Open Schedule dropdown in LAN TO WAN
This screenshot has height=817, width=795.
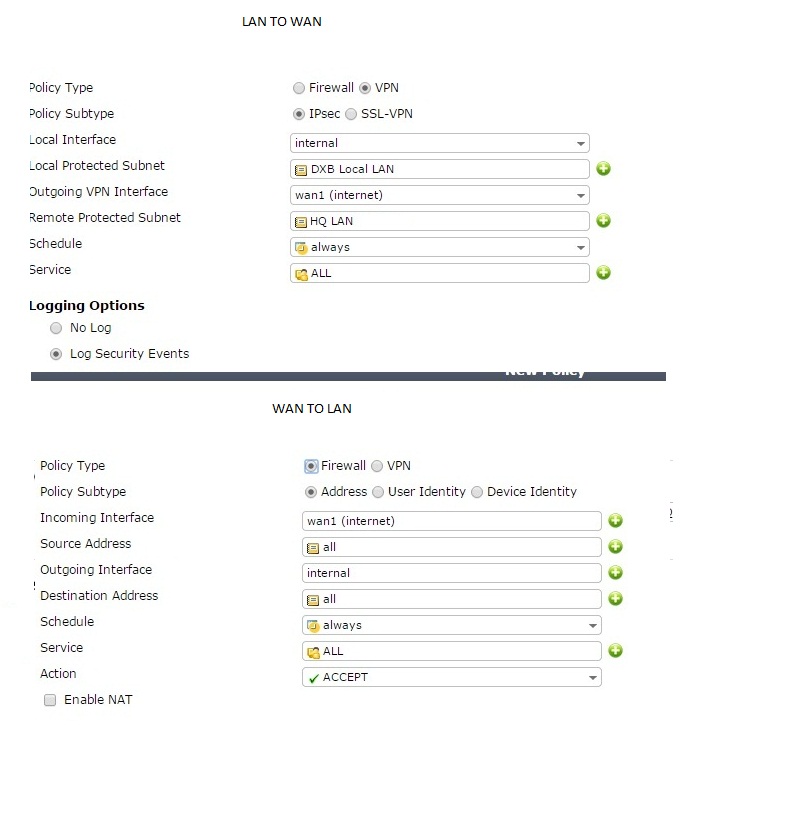coord(440,247)
